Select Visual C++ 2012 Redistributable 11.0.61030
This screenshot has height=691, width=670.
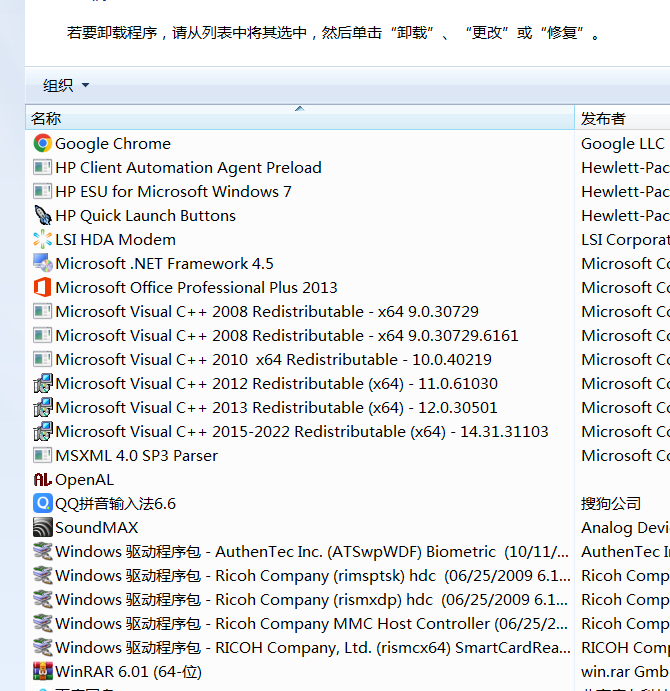pyautogui.click(x=276, y=383)
